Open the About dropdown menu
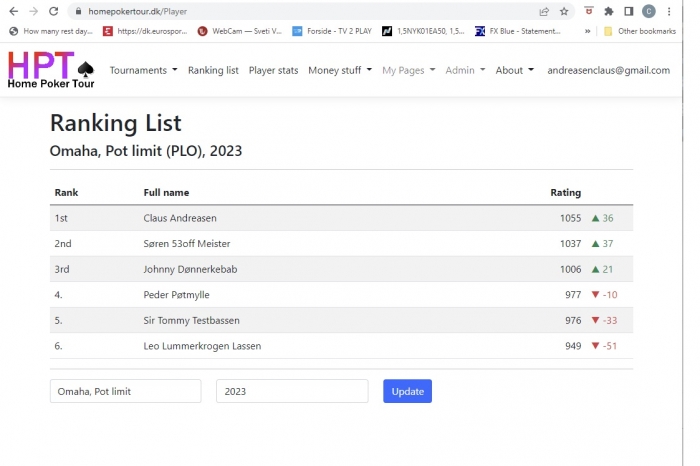This screenshot has width=700, height=466. tap(514, 70)
